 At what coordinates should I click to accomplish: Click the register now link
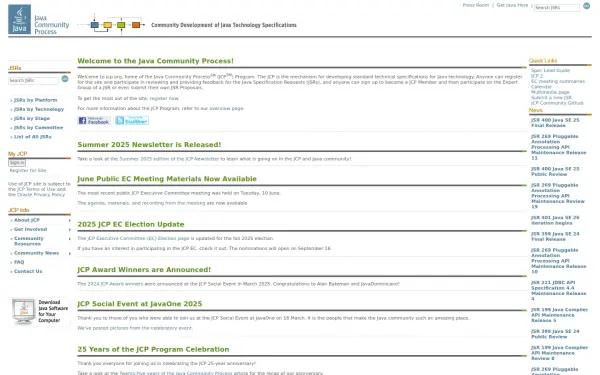(164, 99)
